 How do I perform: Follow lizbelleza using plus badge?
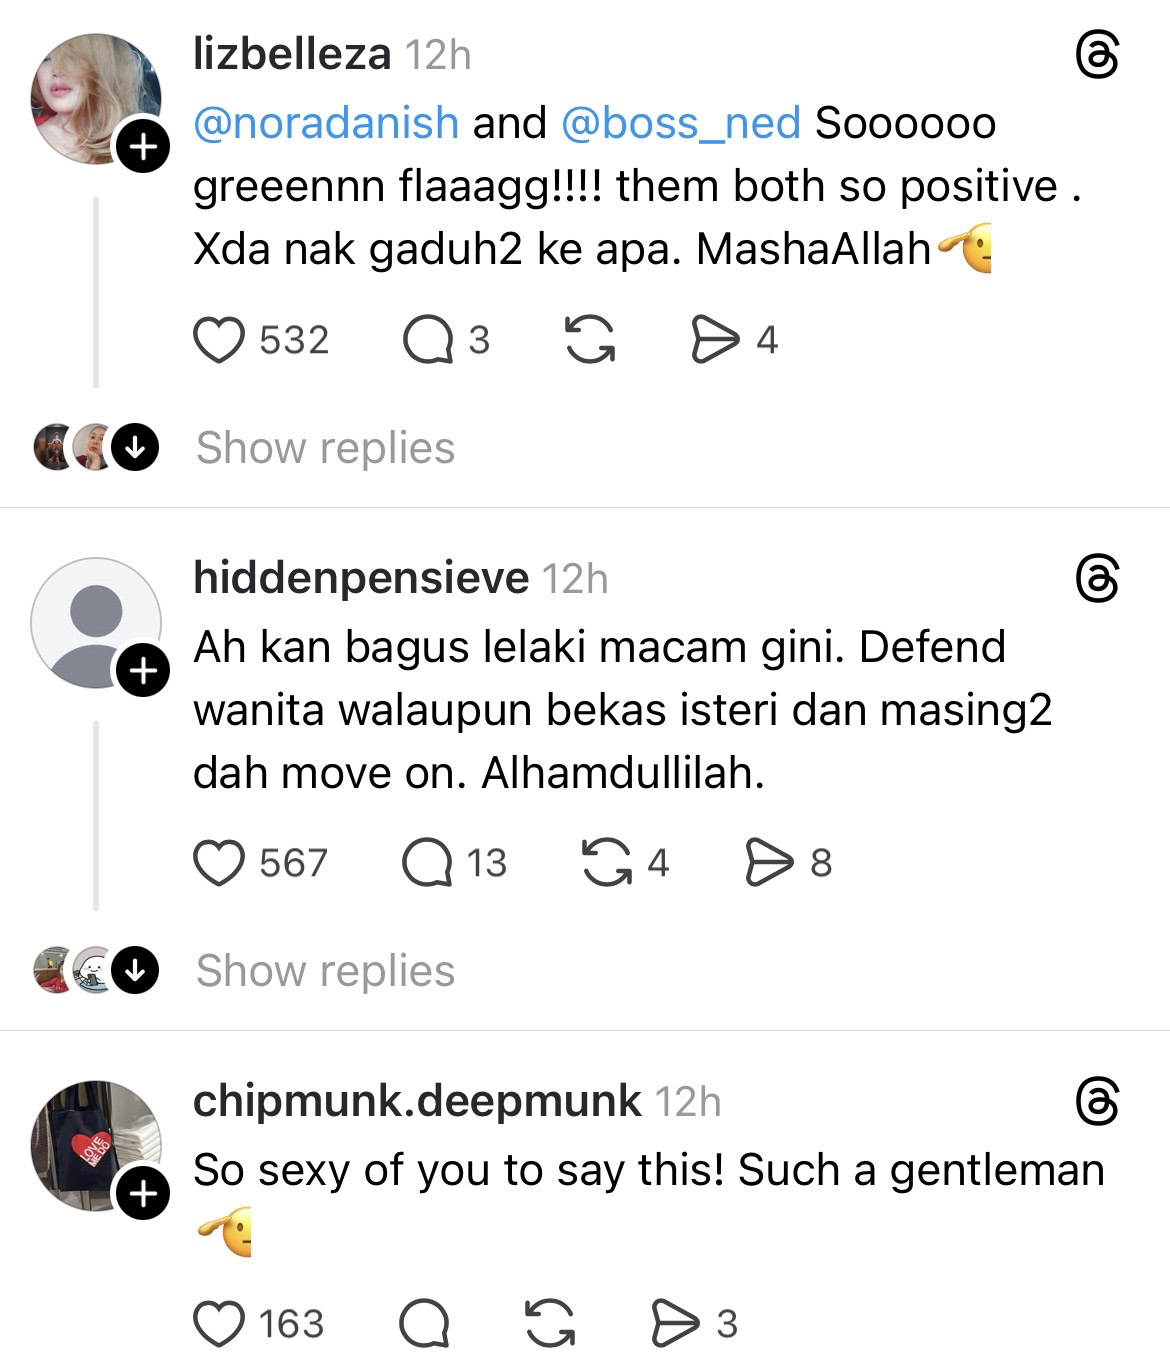[x=144, y=147]
